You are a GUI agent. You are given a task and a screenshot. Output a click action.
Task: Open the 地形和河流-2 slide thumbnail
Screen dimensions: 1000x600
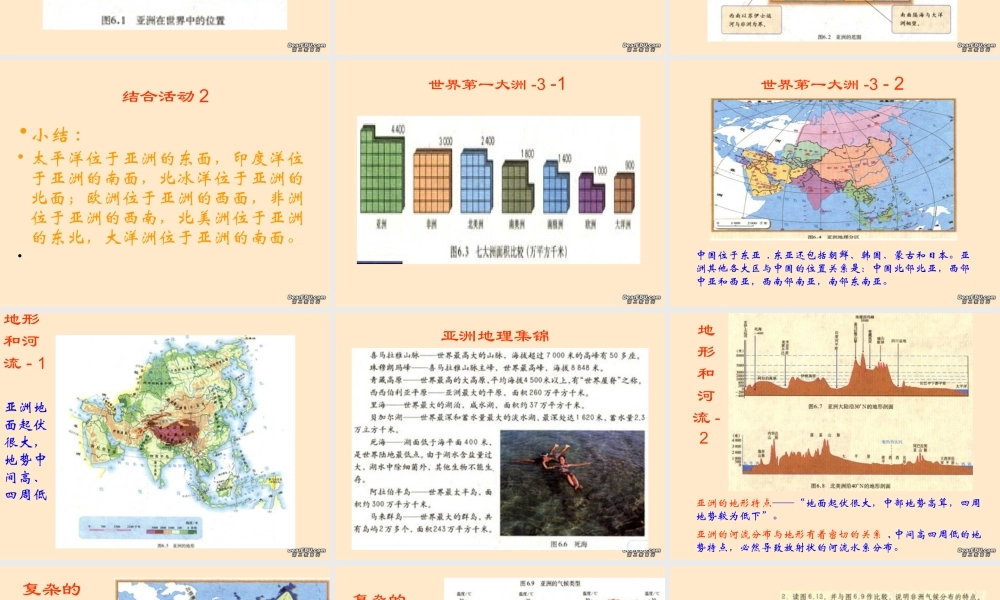tap(834, 436)
